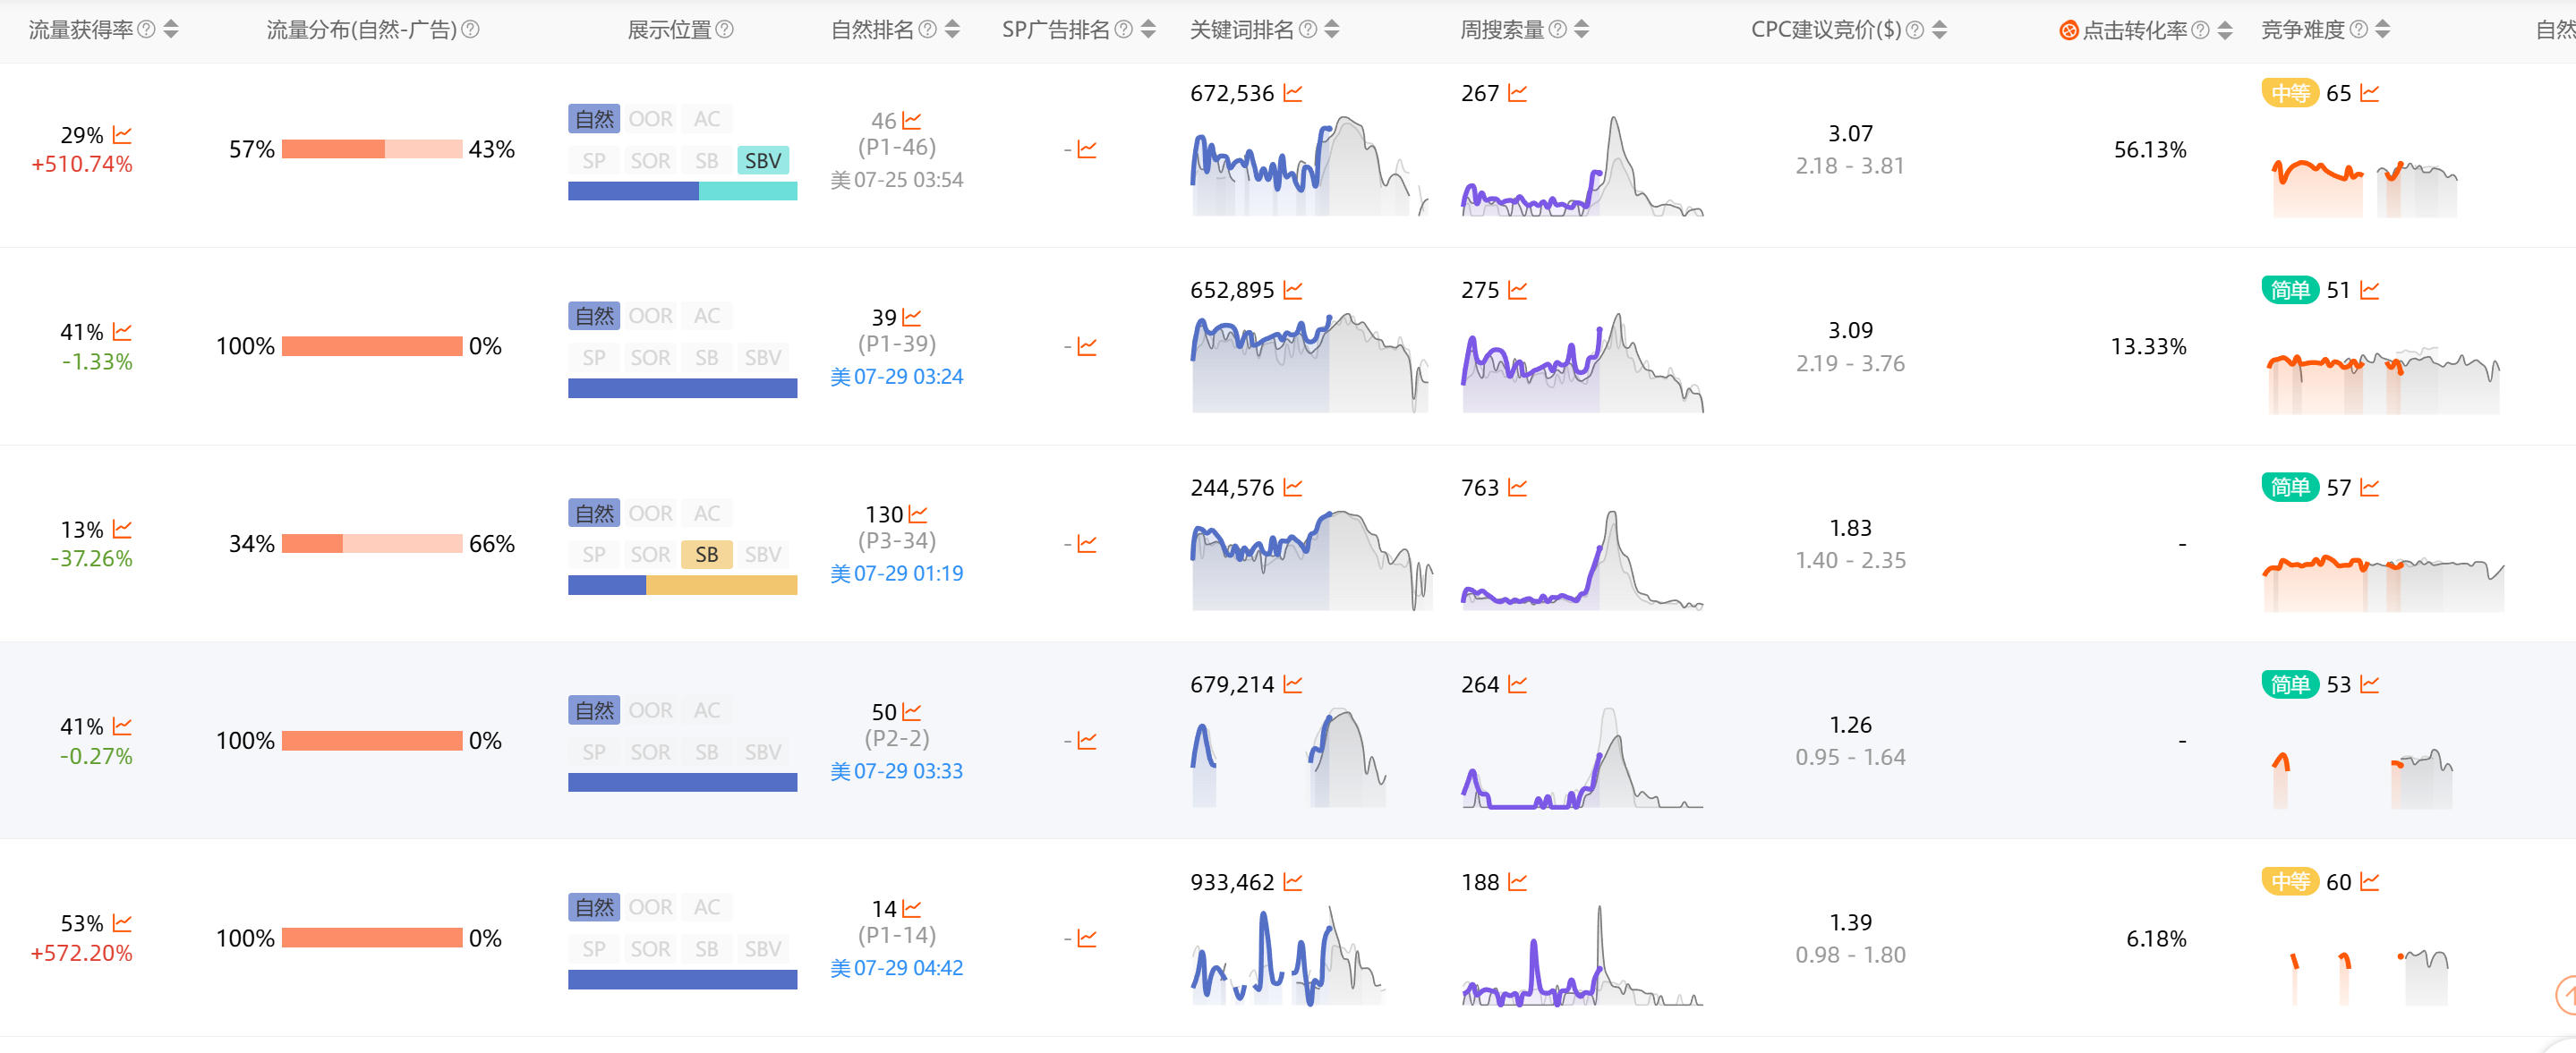Click the 关键词排名 column header
This screenshot has width=2576, height=1053.
[x=1241, y=29]
